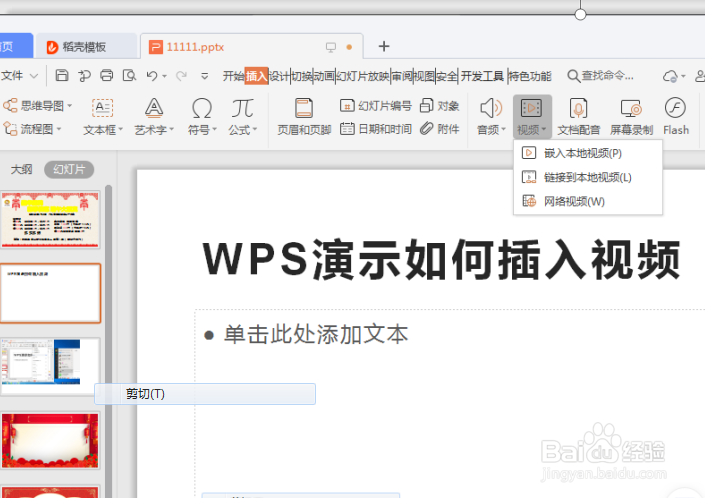Viewport: 705px width, 498px height.
Task: Click the output-as-PDF icon beside save
Action: [84, 76]
